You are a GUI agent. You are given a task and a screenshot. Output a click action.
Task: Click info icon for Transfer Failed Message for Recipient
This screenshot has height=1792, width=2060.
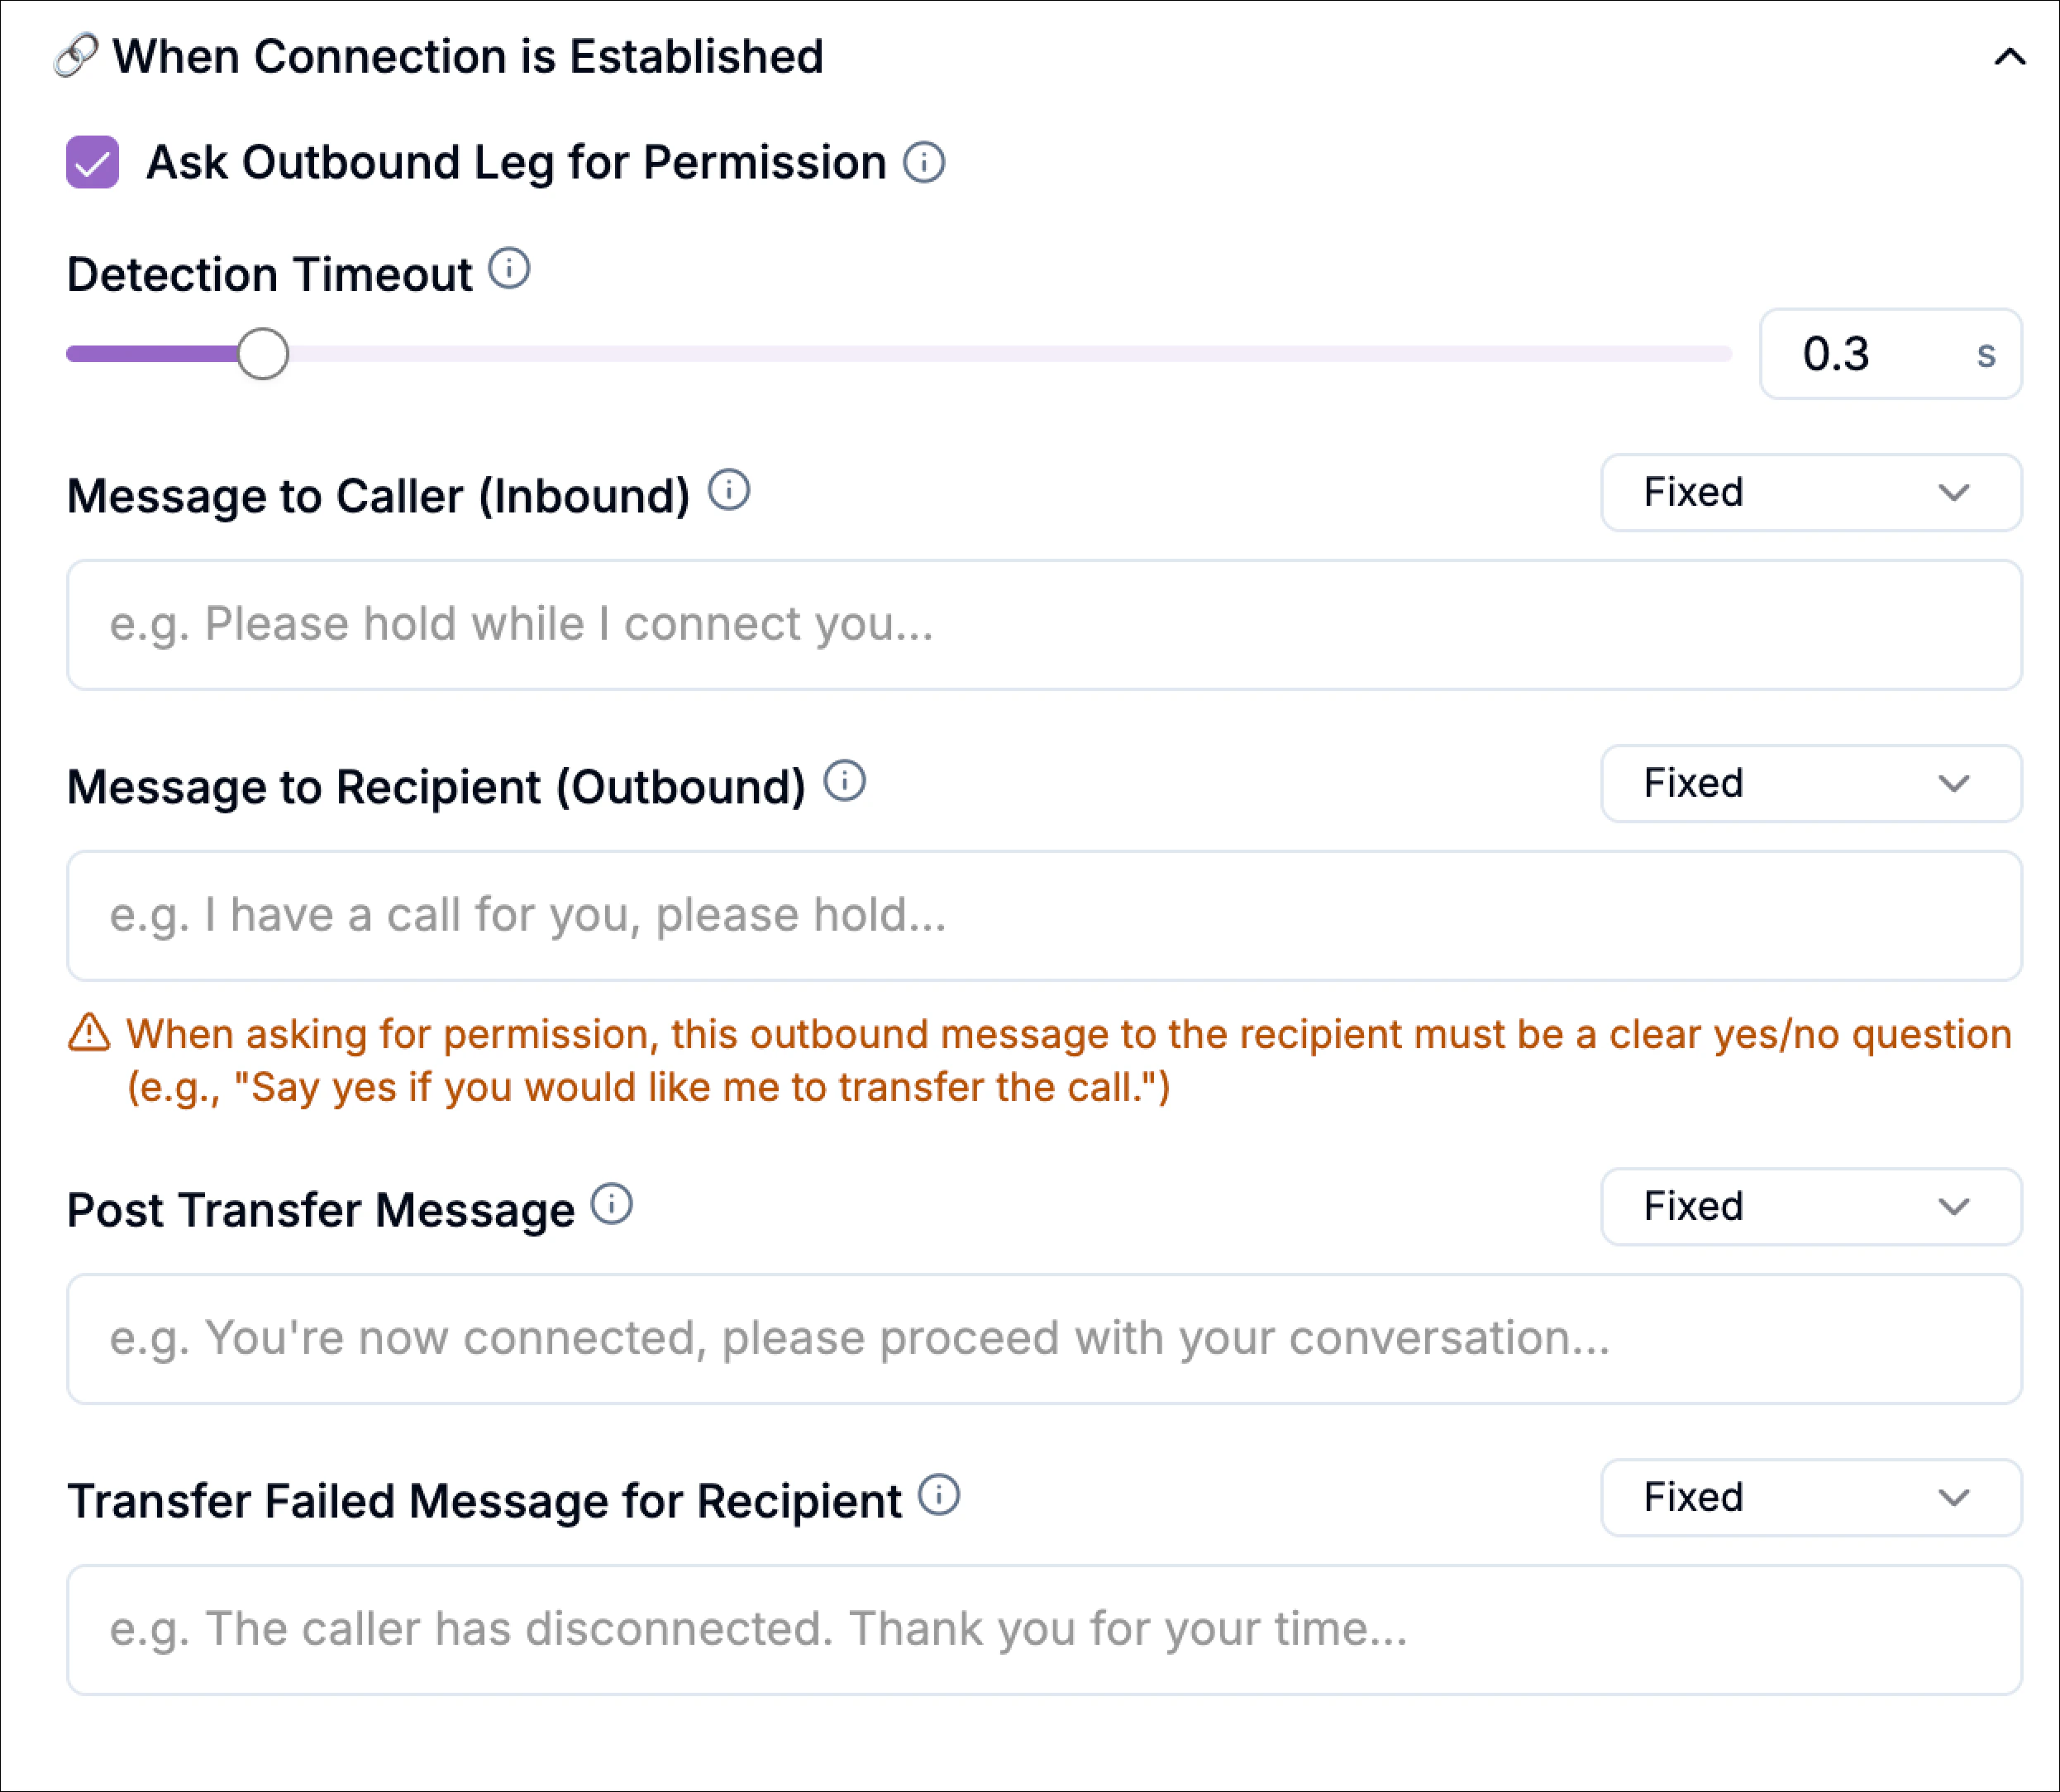[x=939, y=1495]
